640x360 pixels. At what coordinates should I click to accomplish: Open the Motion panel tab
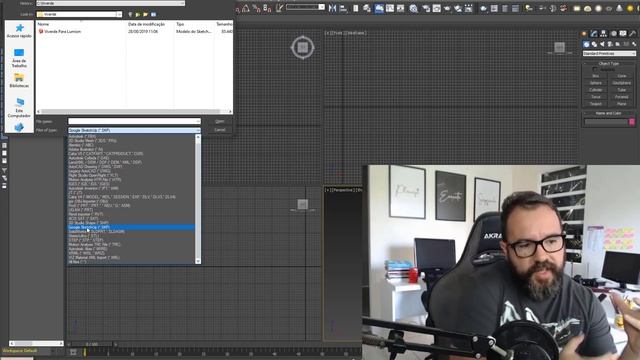pos(613,34)
